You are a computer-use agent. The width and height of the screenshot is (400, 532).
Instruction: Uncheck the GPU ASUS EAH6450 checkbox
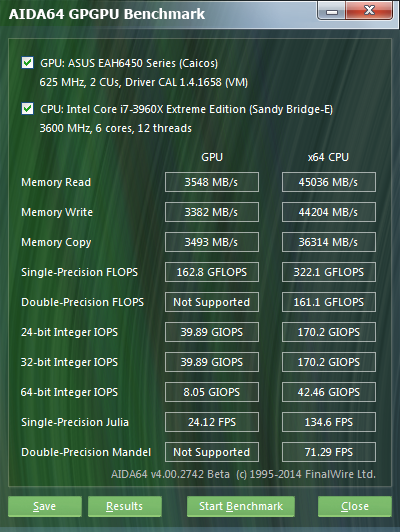pyautogui.click(x=27, y=63)
